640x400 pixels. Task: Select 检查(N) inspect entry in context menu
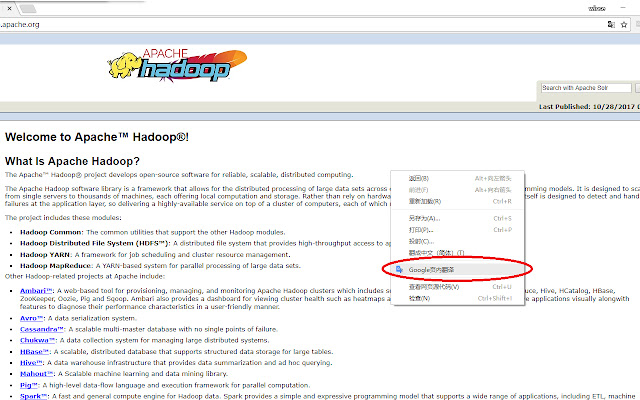458,298
